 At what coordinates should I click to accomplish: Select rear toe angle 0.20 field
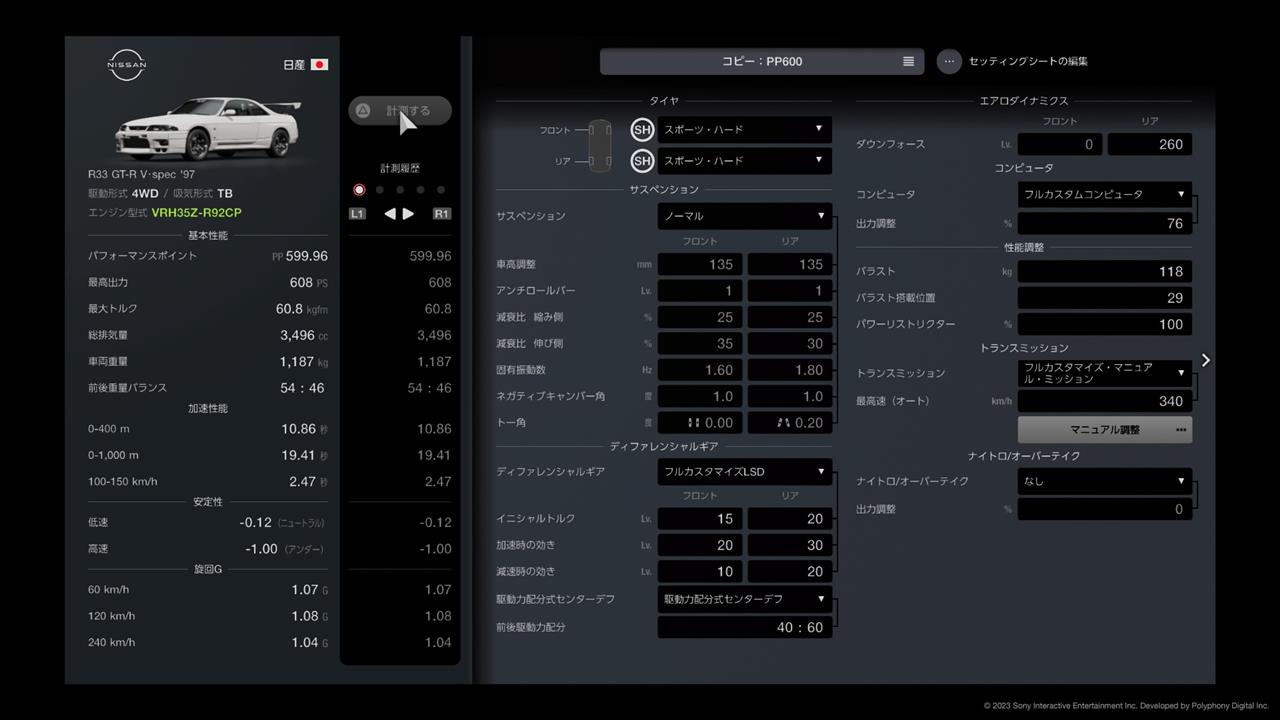(790, 423)
